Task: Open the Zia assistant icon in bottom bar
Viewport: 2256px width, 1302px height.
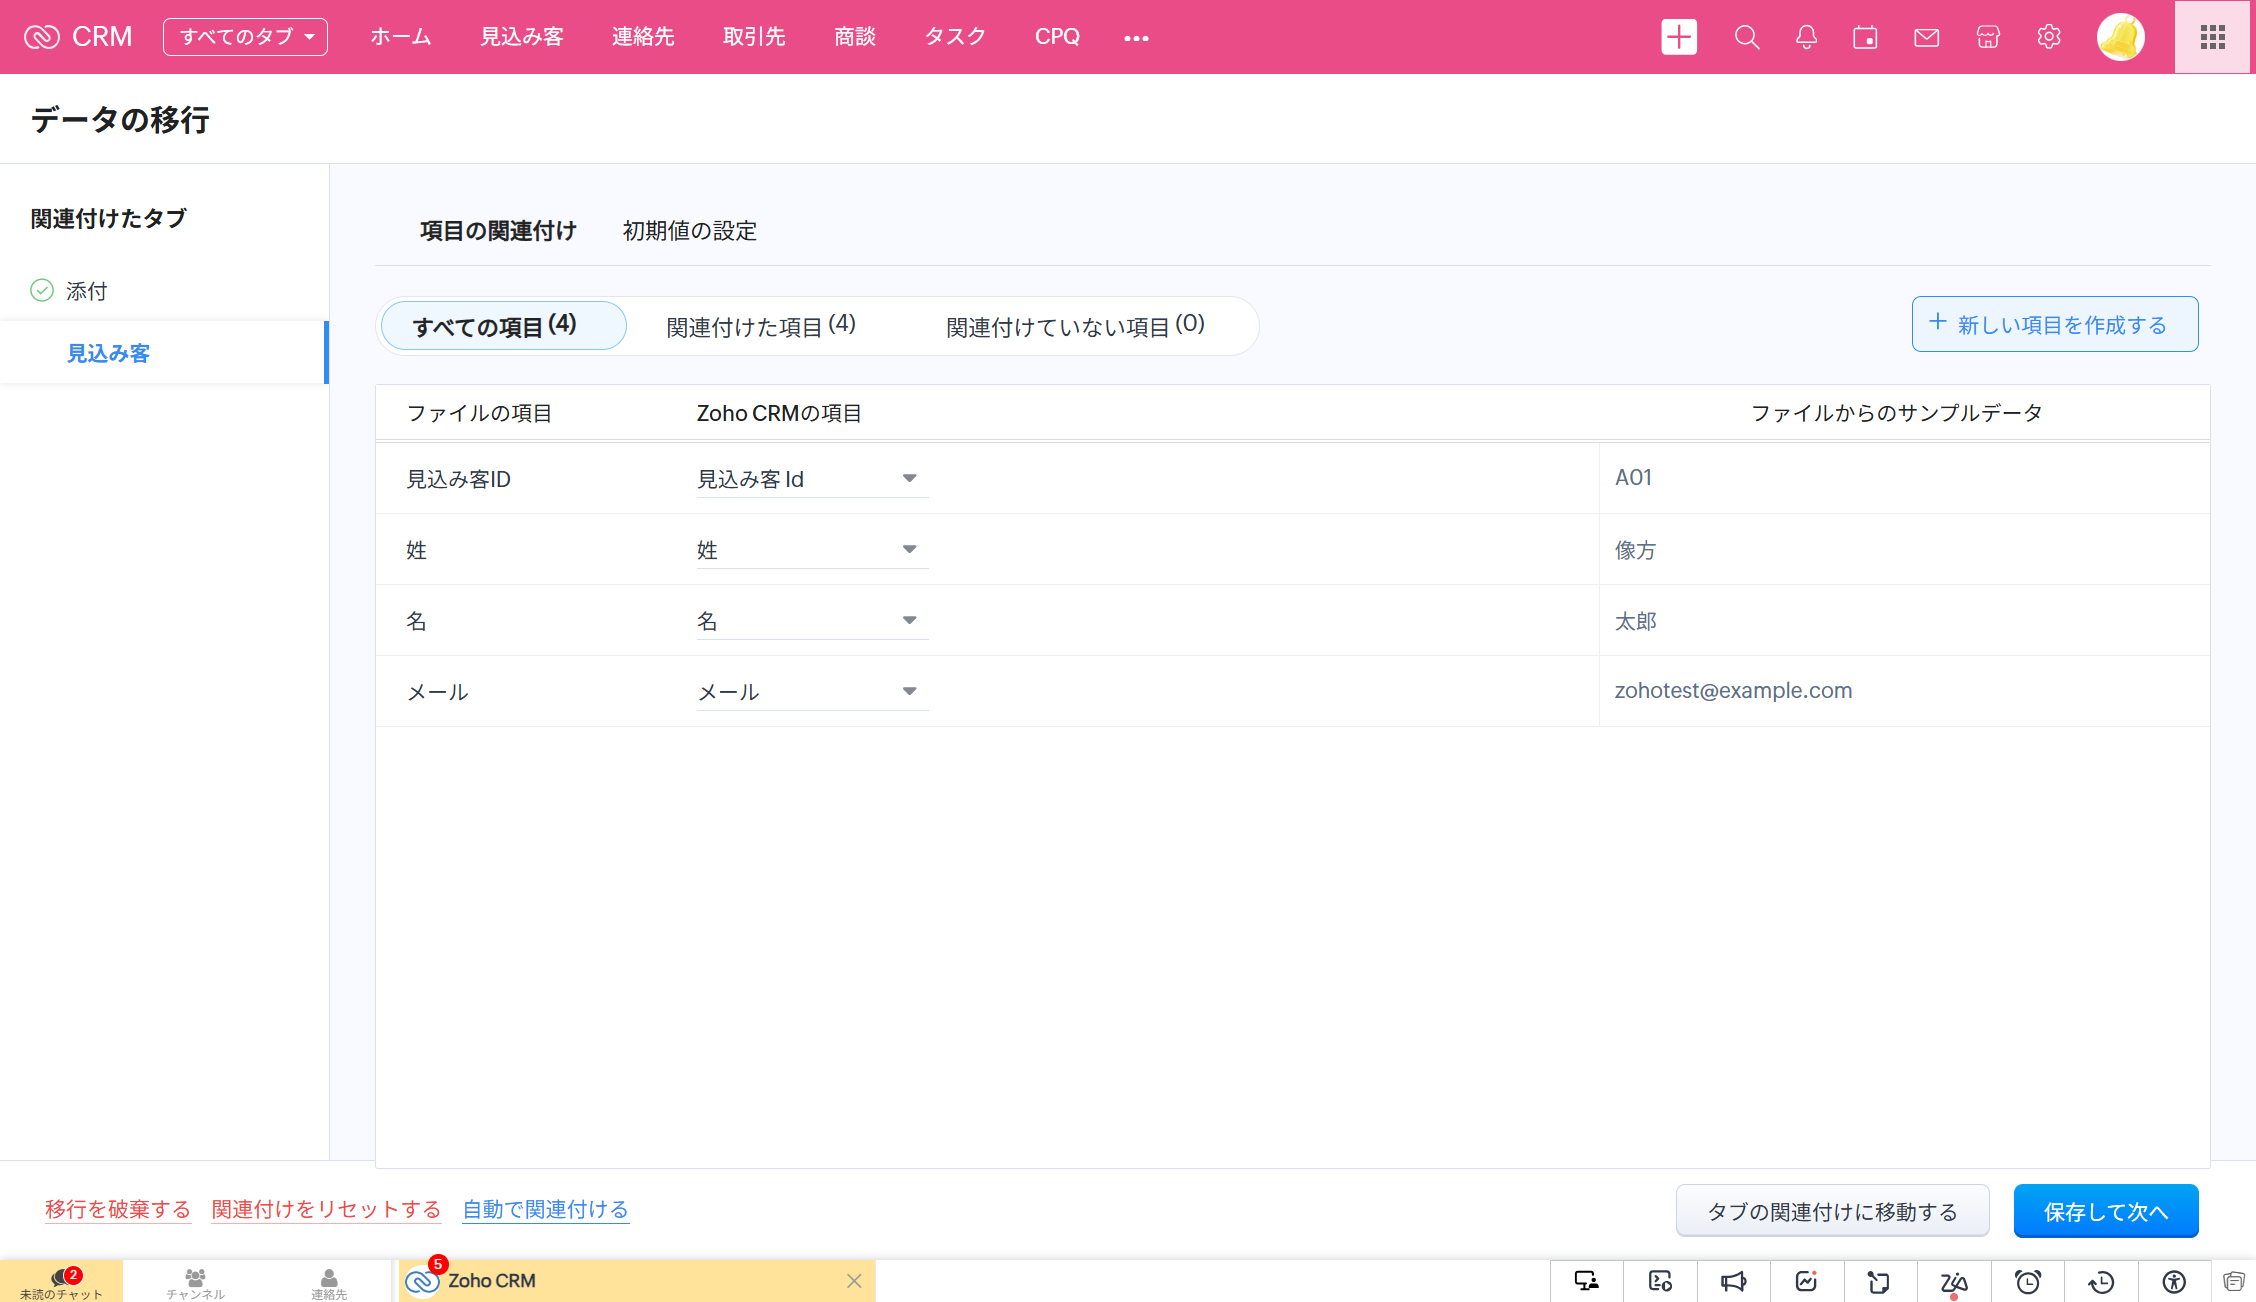Action: click(x=1953, y=1281)
